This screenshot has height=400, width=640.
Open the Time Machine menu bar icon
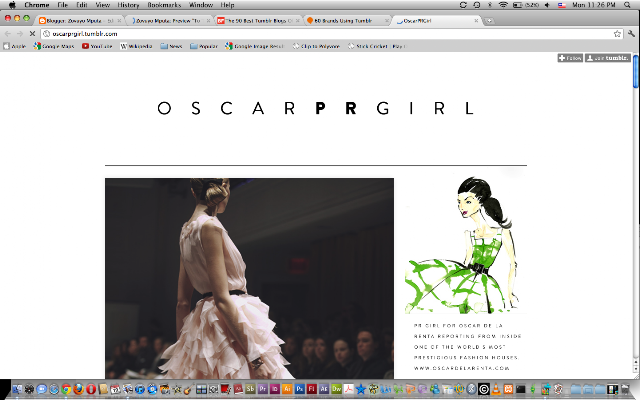(x=477, y=5)
